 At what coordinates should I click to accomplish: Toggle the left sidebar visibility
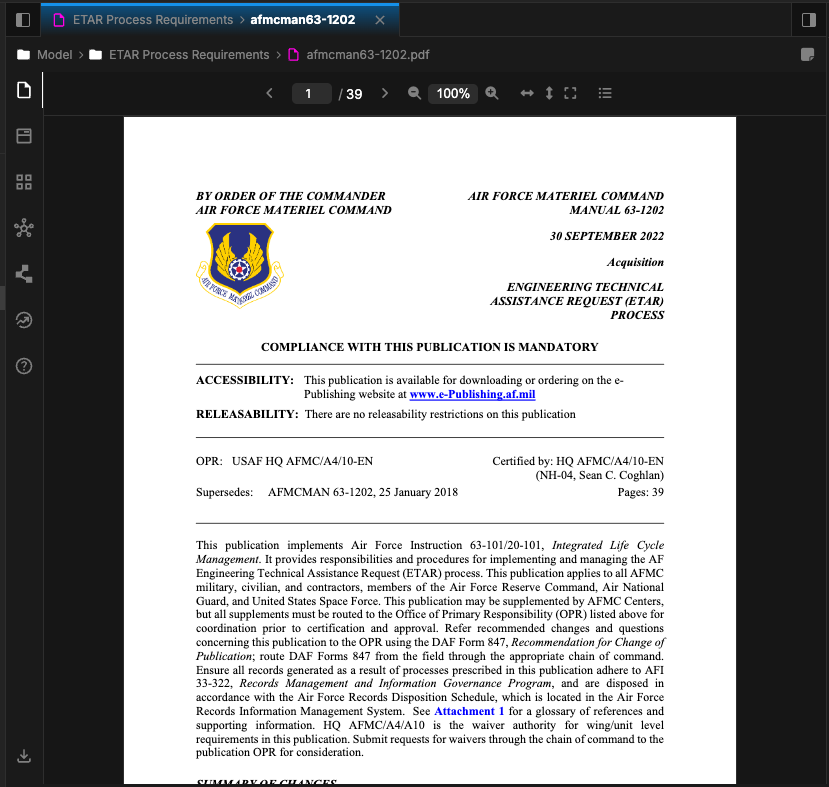click(x=23, y=19)
